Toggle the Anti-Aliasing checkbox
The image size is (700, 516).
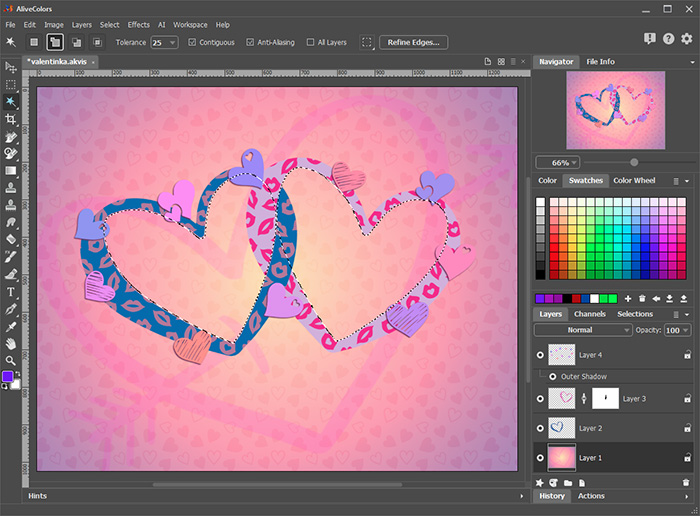[x=250, y=42]
